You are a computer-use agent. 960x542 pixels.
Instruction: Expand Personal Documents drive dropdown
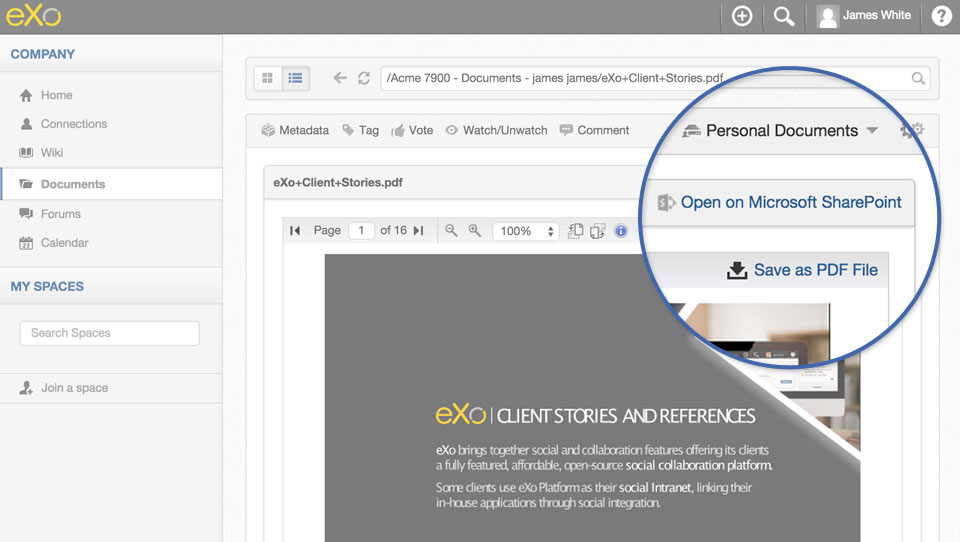click(x=781, y=130)
